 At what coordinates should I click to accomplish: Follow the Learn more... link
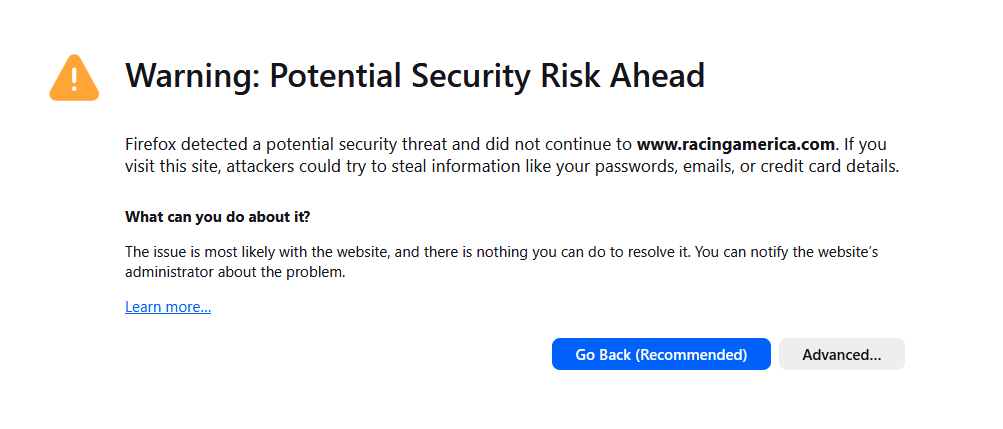pyautogui.click(x=168, y=307)
